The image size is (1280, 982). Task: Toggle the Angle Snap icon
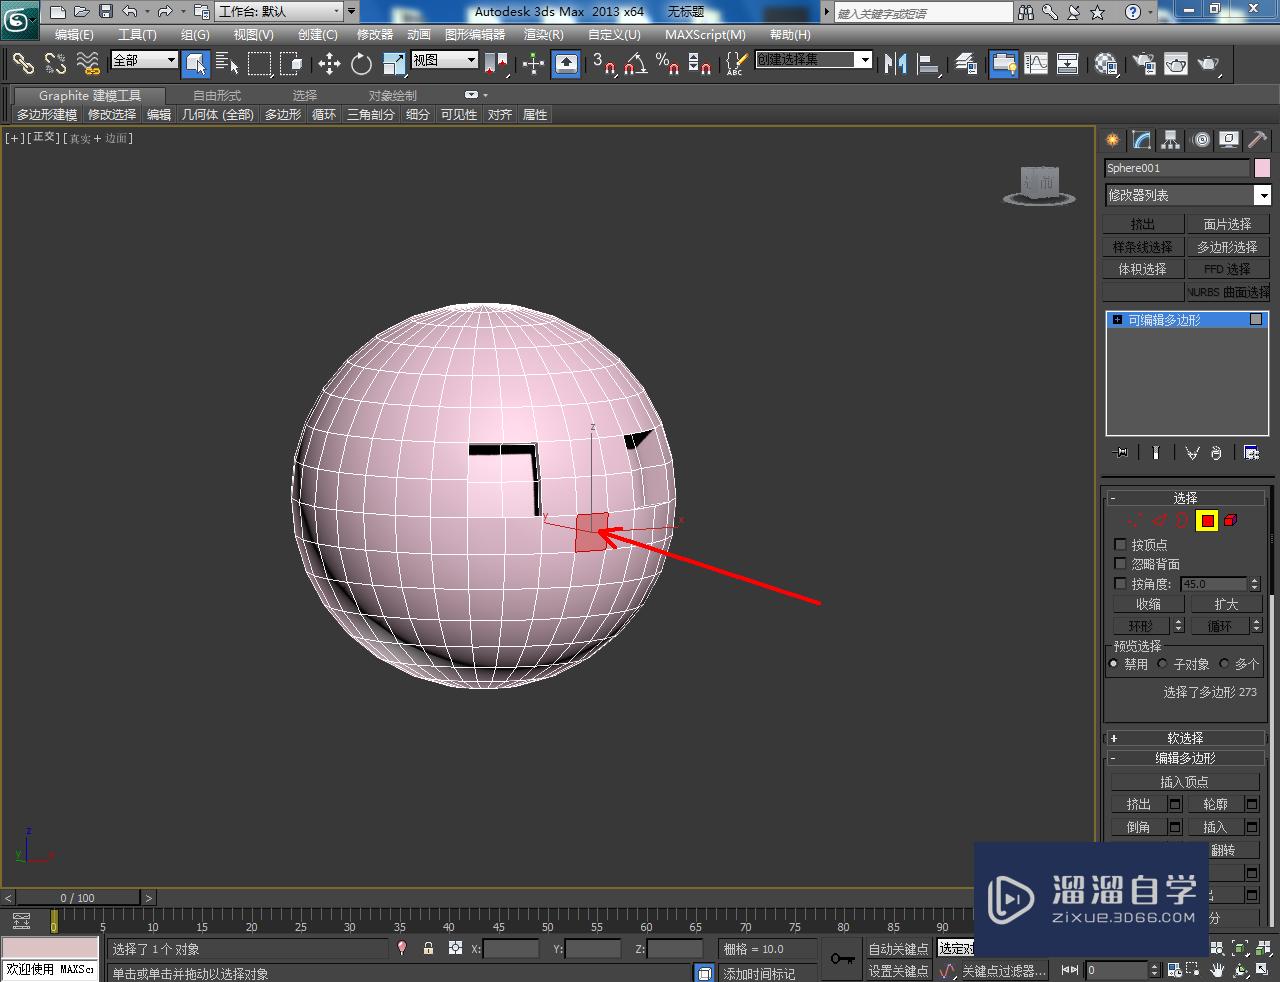635,64
